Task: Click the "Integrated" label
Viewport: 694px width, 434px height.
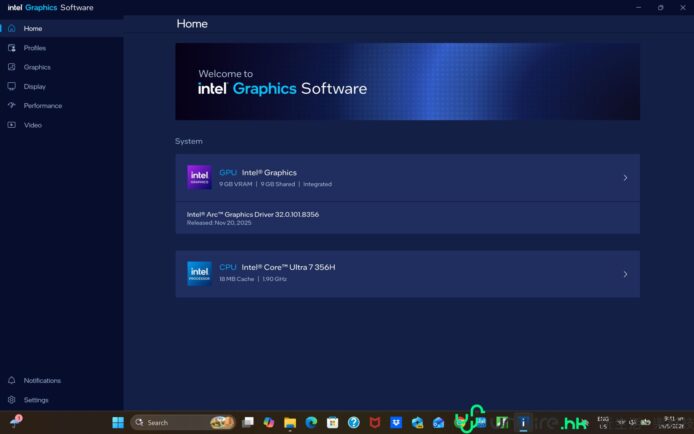Action: 317,184
